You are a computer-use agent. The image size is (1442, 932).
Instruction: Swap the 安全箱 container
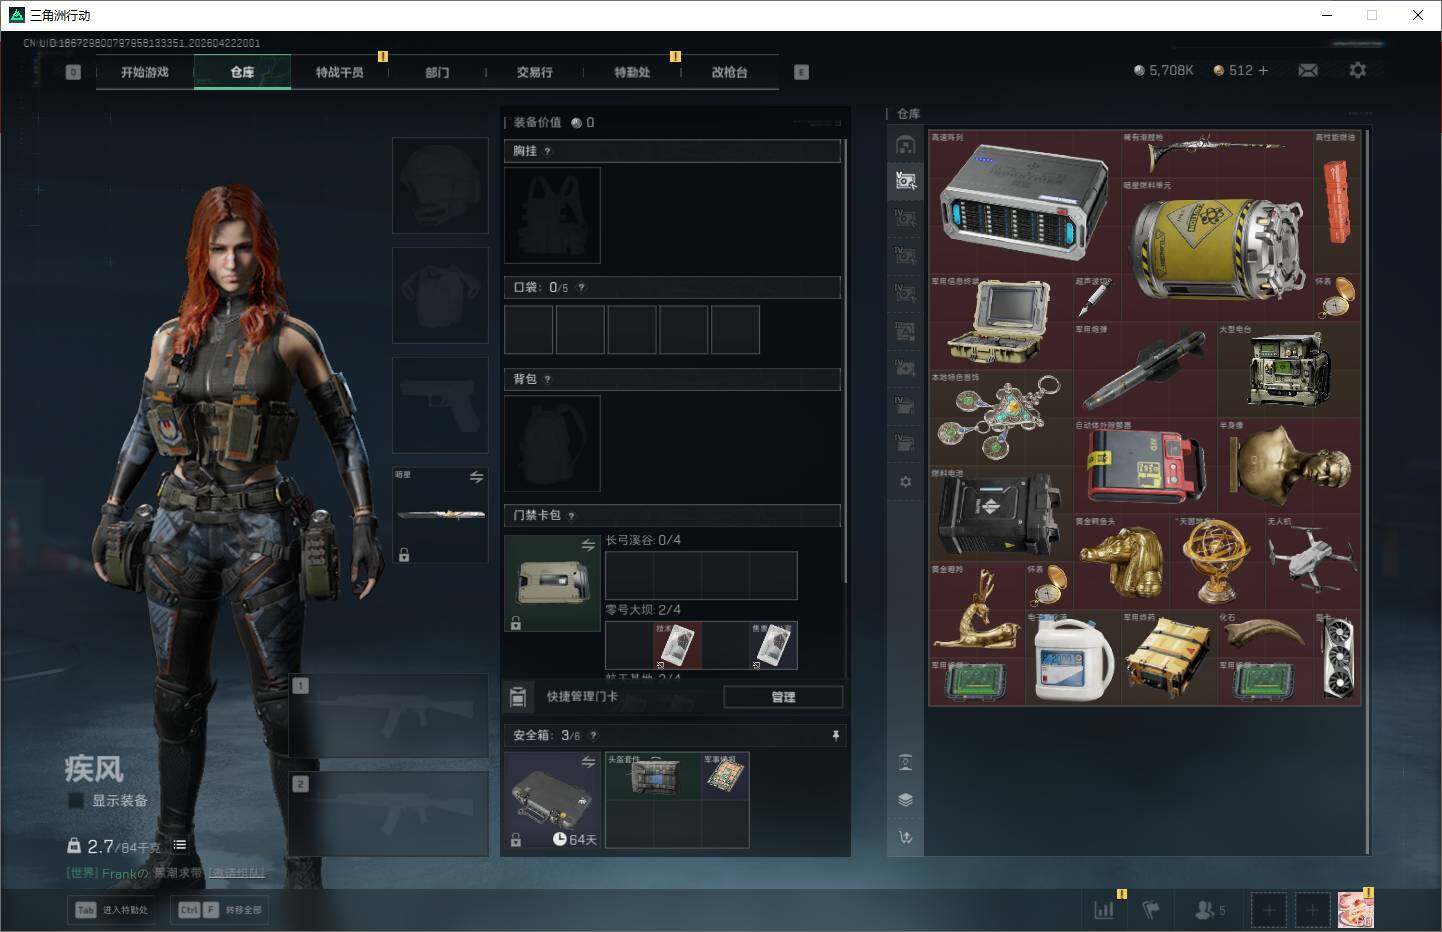click(x=588, y=762)
